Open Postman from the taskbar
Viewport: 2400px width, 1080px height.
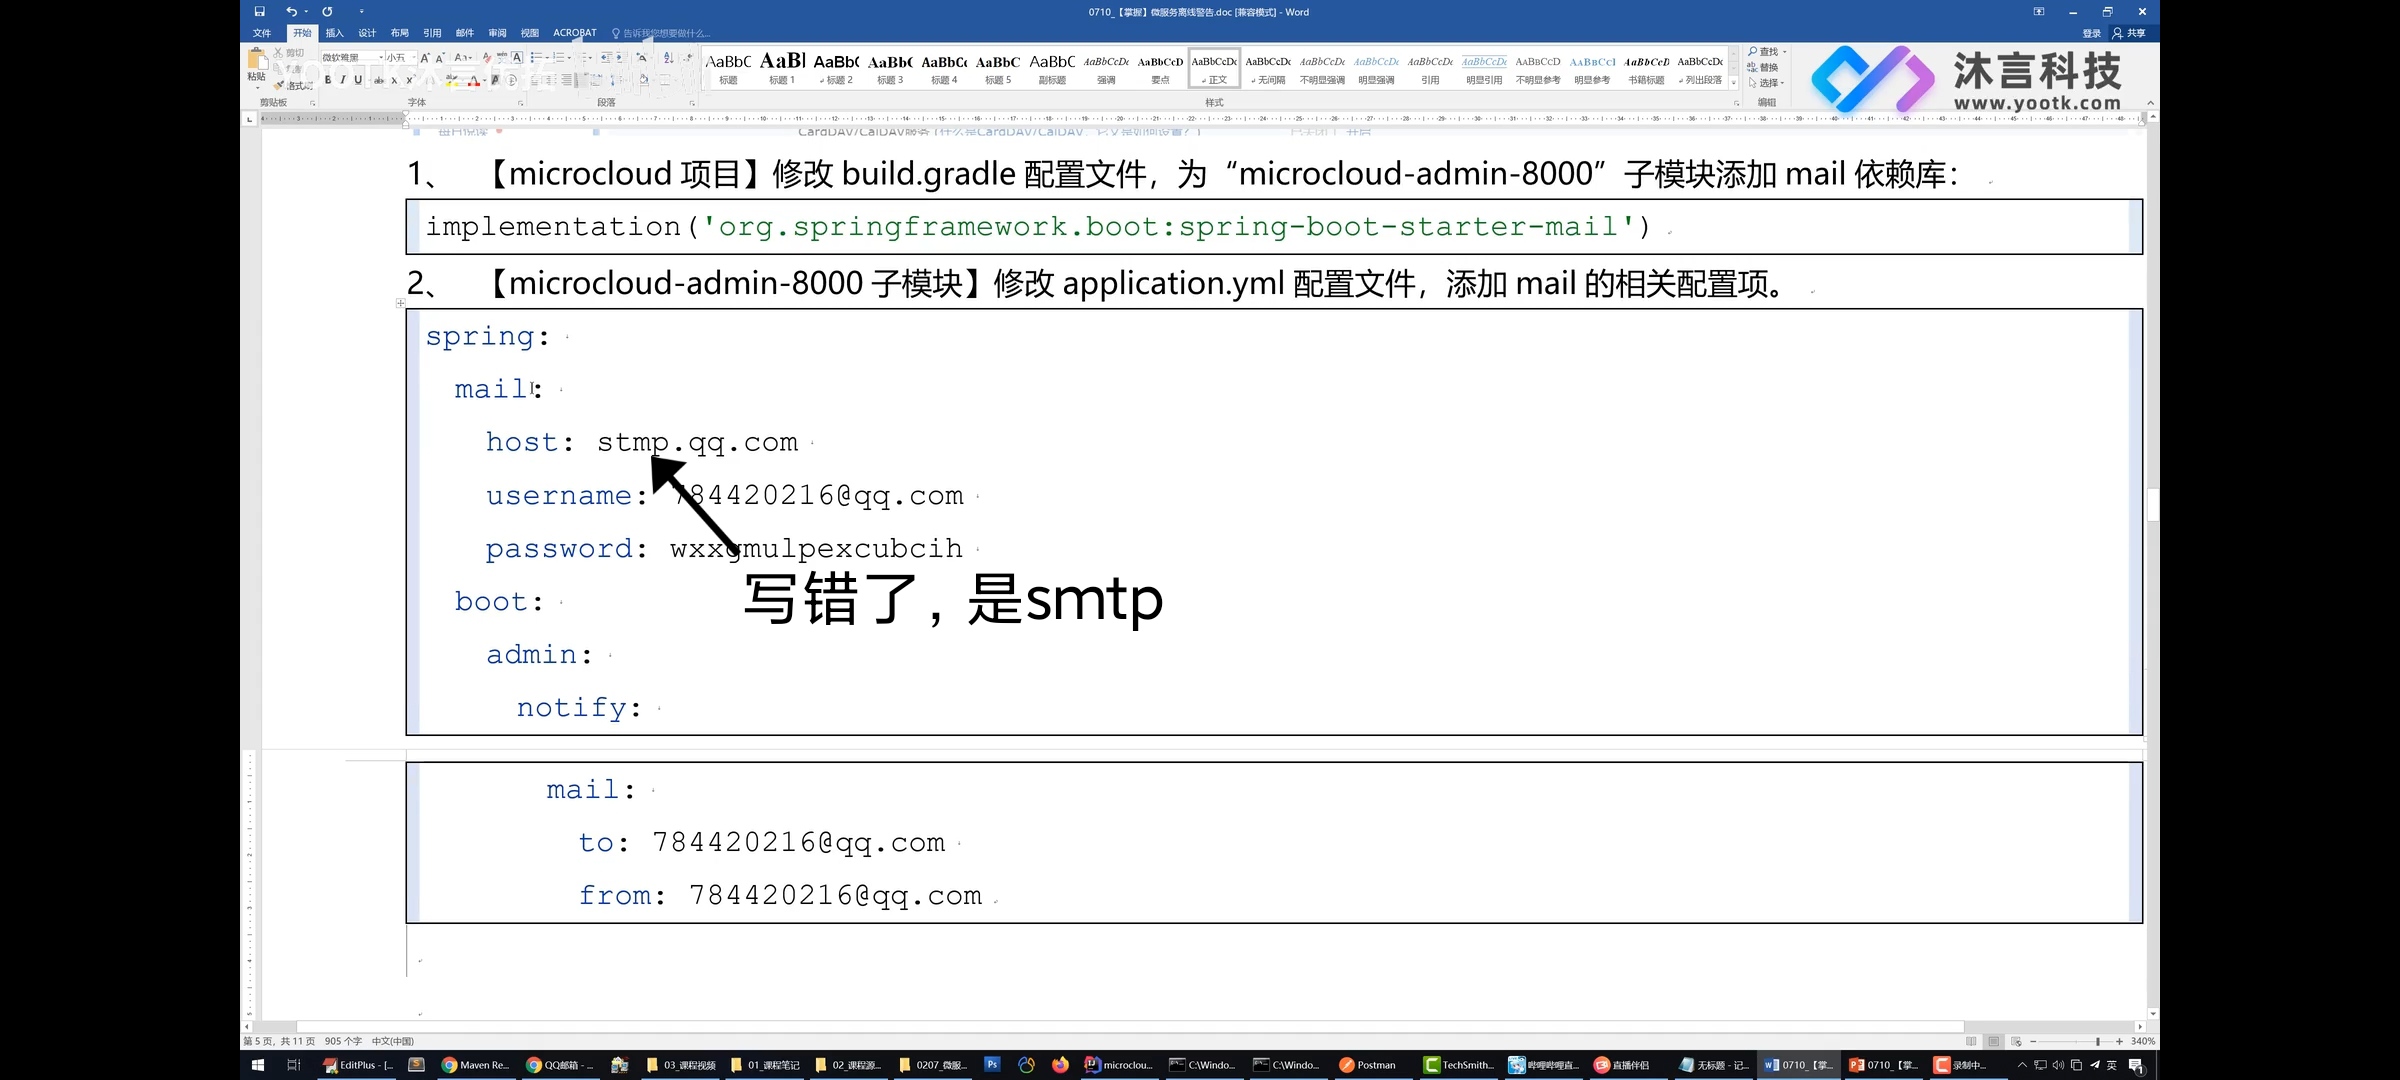(1367, 1065)
